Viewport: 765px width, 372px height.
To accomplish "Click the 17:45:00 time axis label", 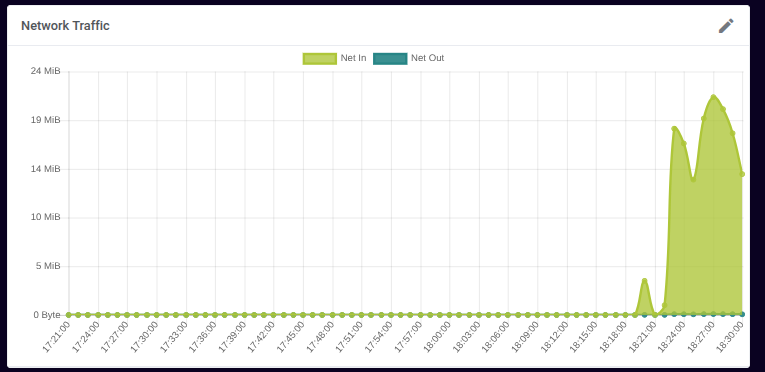I will [x=290, y=337].
